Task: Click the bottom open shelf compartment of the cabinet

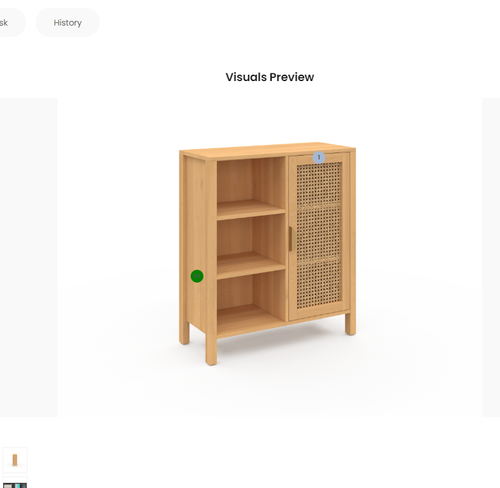Action: pyautogui.click(x=251, y=300)
